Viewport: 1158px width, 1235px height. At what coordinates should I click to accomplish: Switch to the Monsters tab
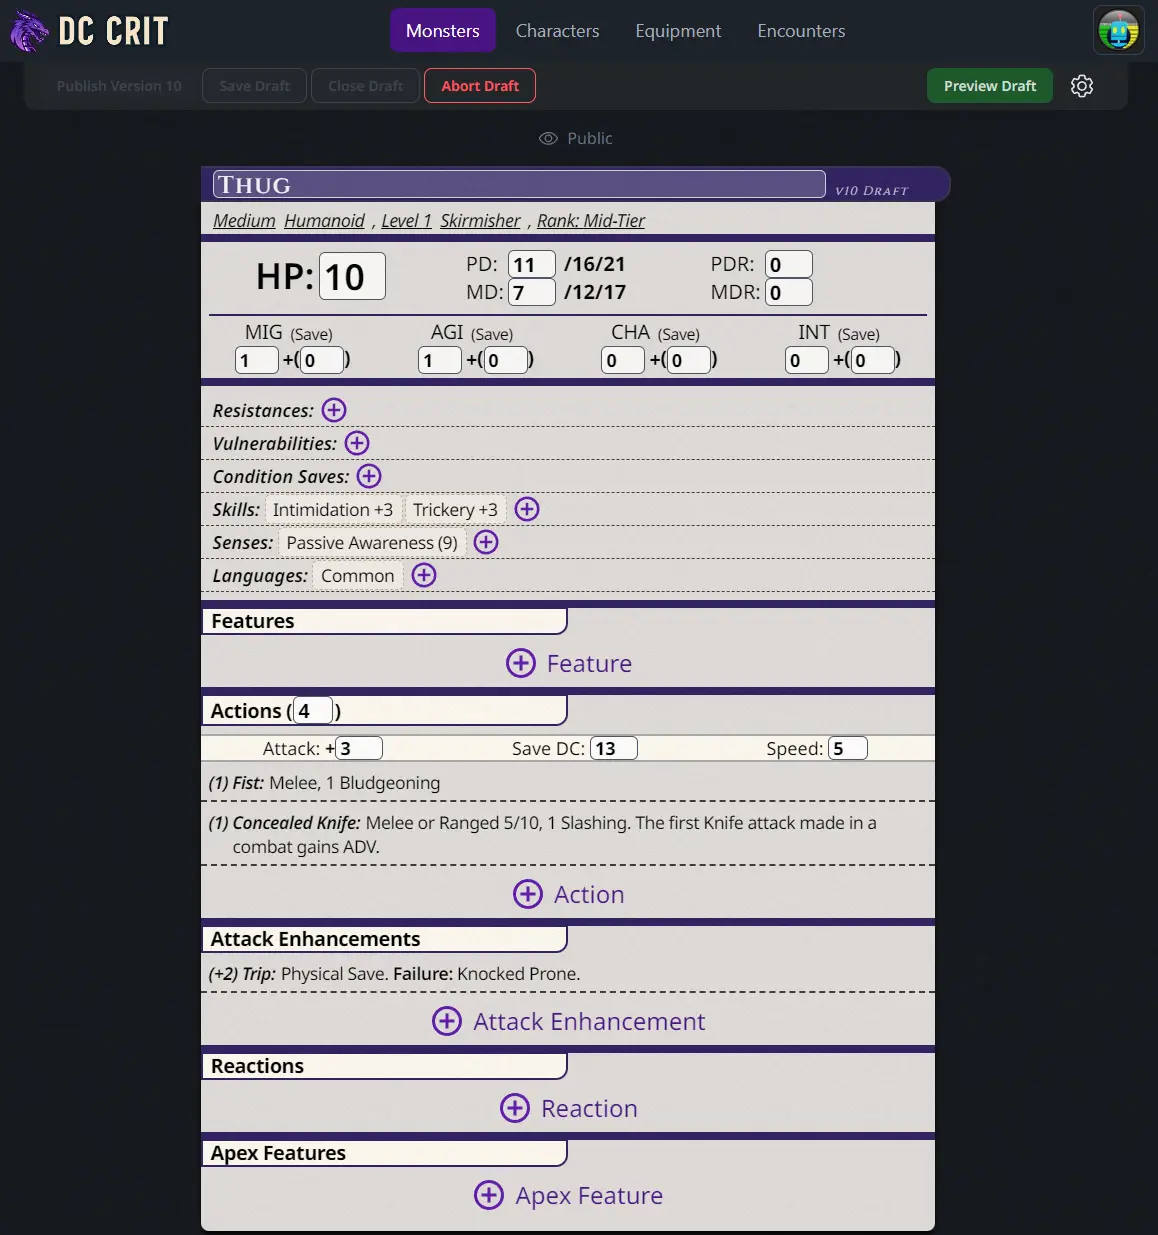pos(443,30)
